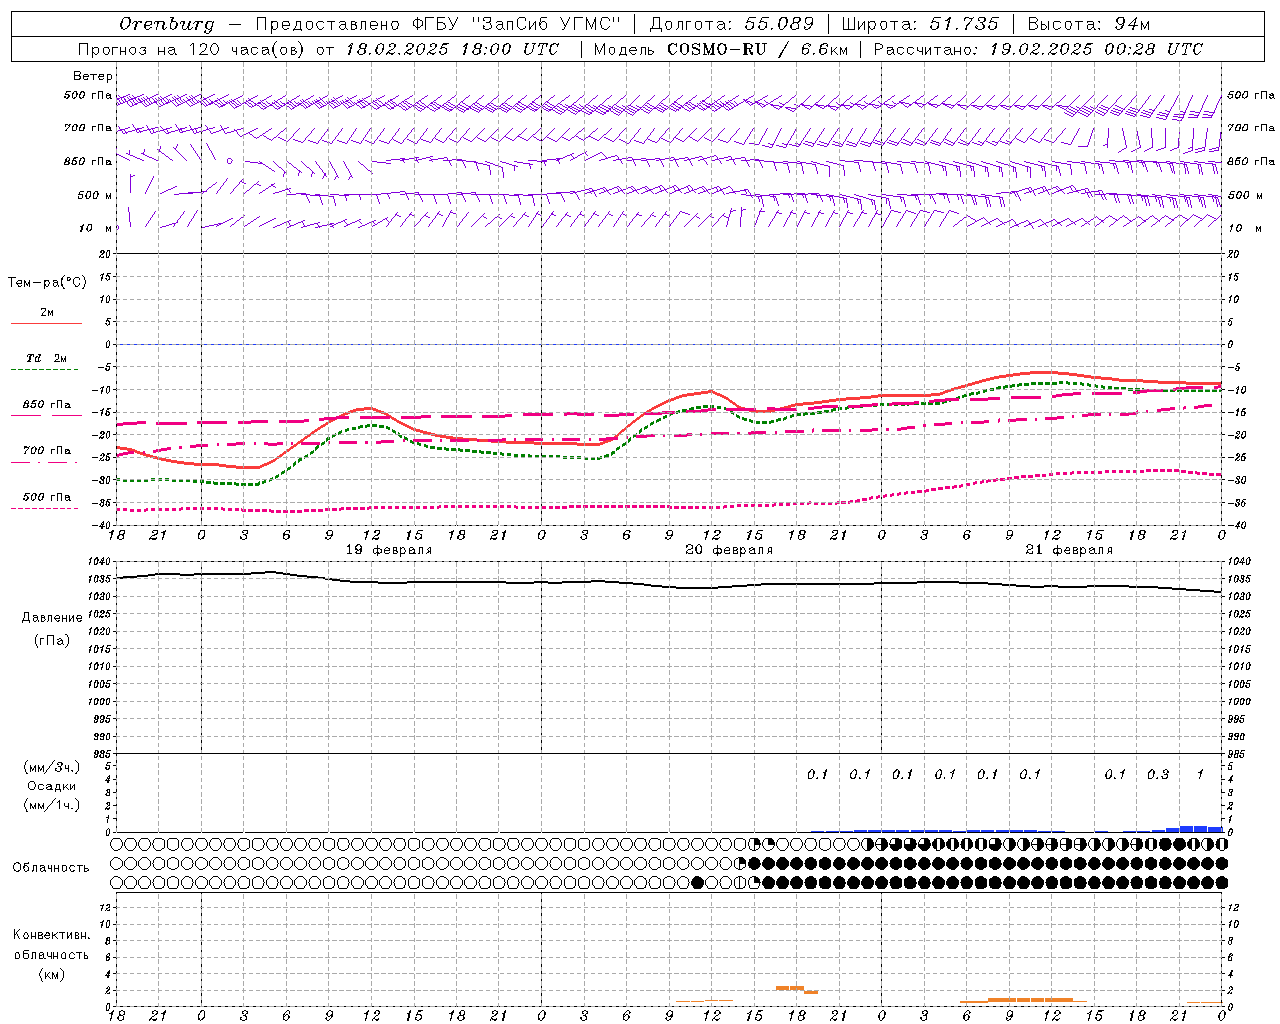Image resolution: width=1280 pixels, height=1024 pixels.
Task: Click the Orenburg station title
Action: [166, 24]
